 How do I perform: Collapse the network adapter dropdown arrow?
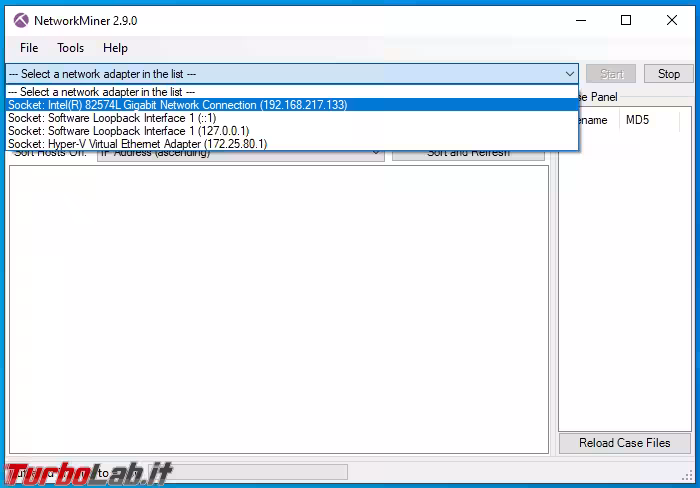tap(570, 74)
